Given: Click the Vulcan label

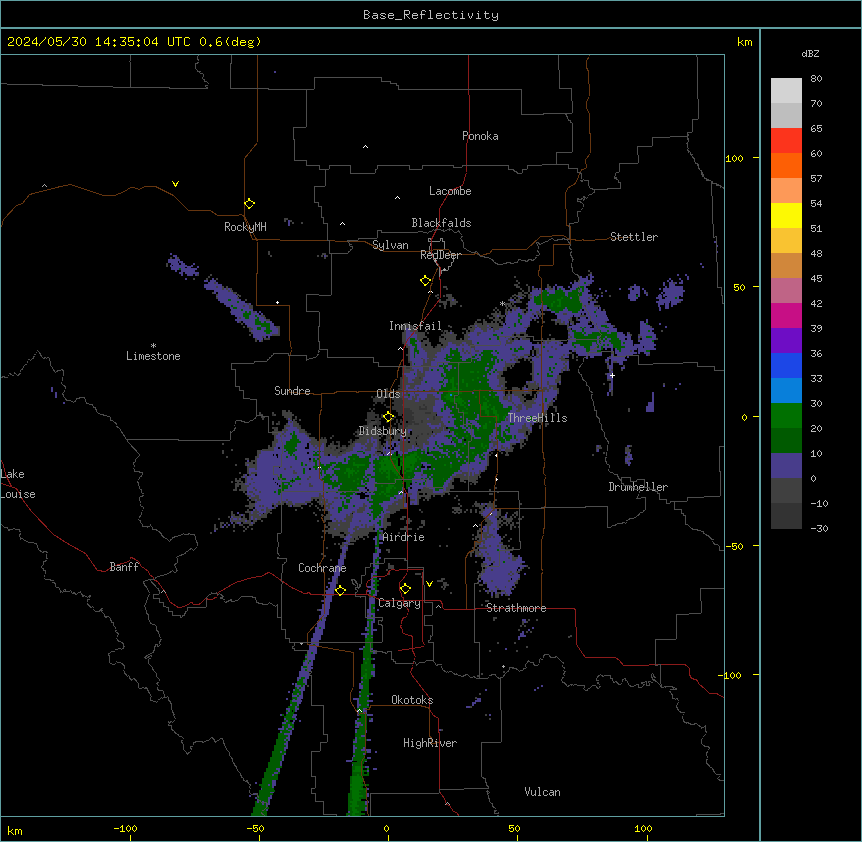Looking at the screenshot, I should [x=542, y=792].
